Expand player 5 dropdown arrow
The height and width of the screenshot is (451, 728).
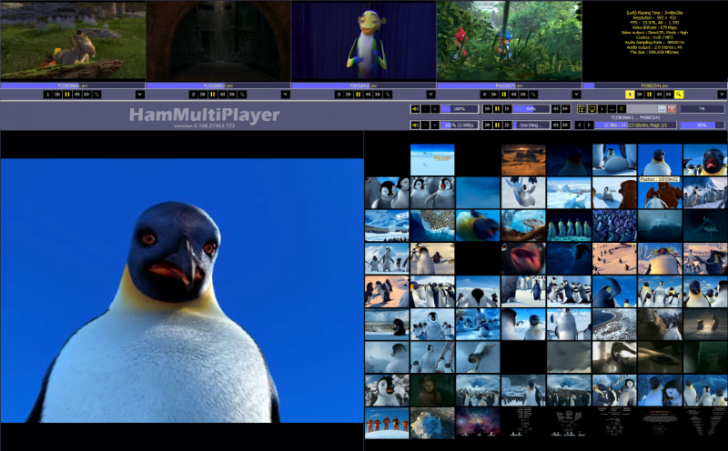click(722, 94)
